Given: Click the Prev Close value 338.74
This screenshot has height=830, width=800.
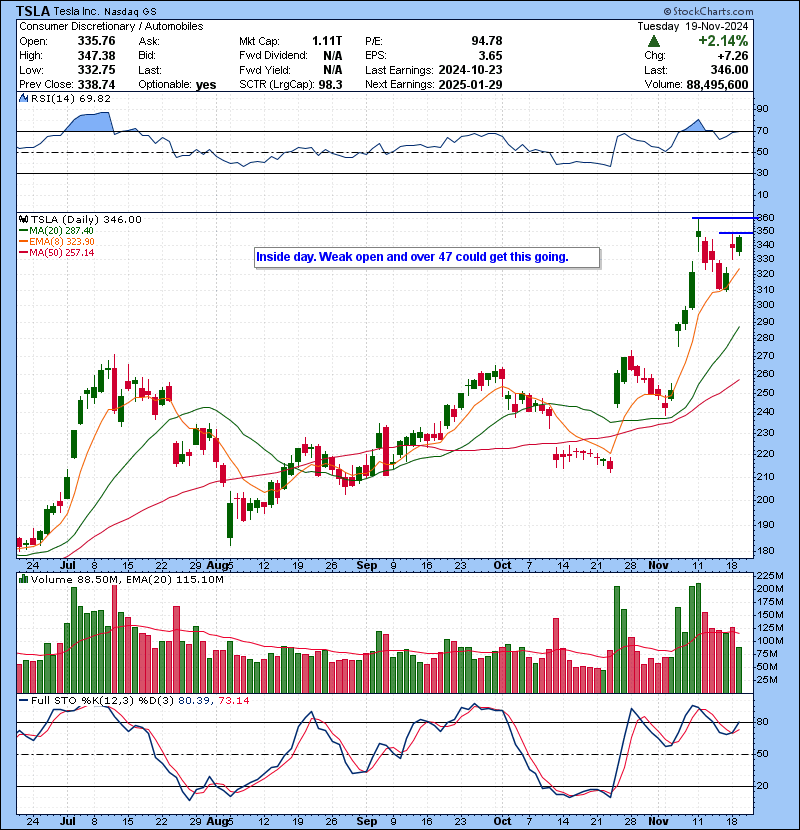Looking at the screenshot, I should pyautogui.click(x=96, y=84).
